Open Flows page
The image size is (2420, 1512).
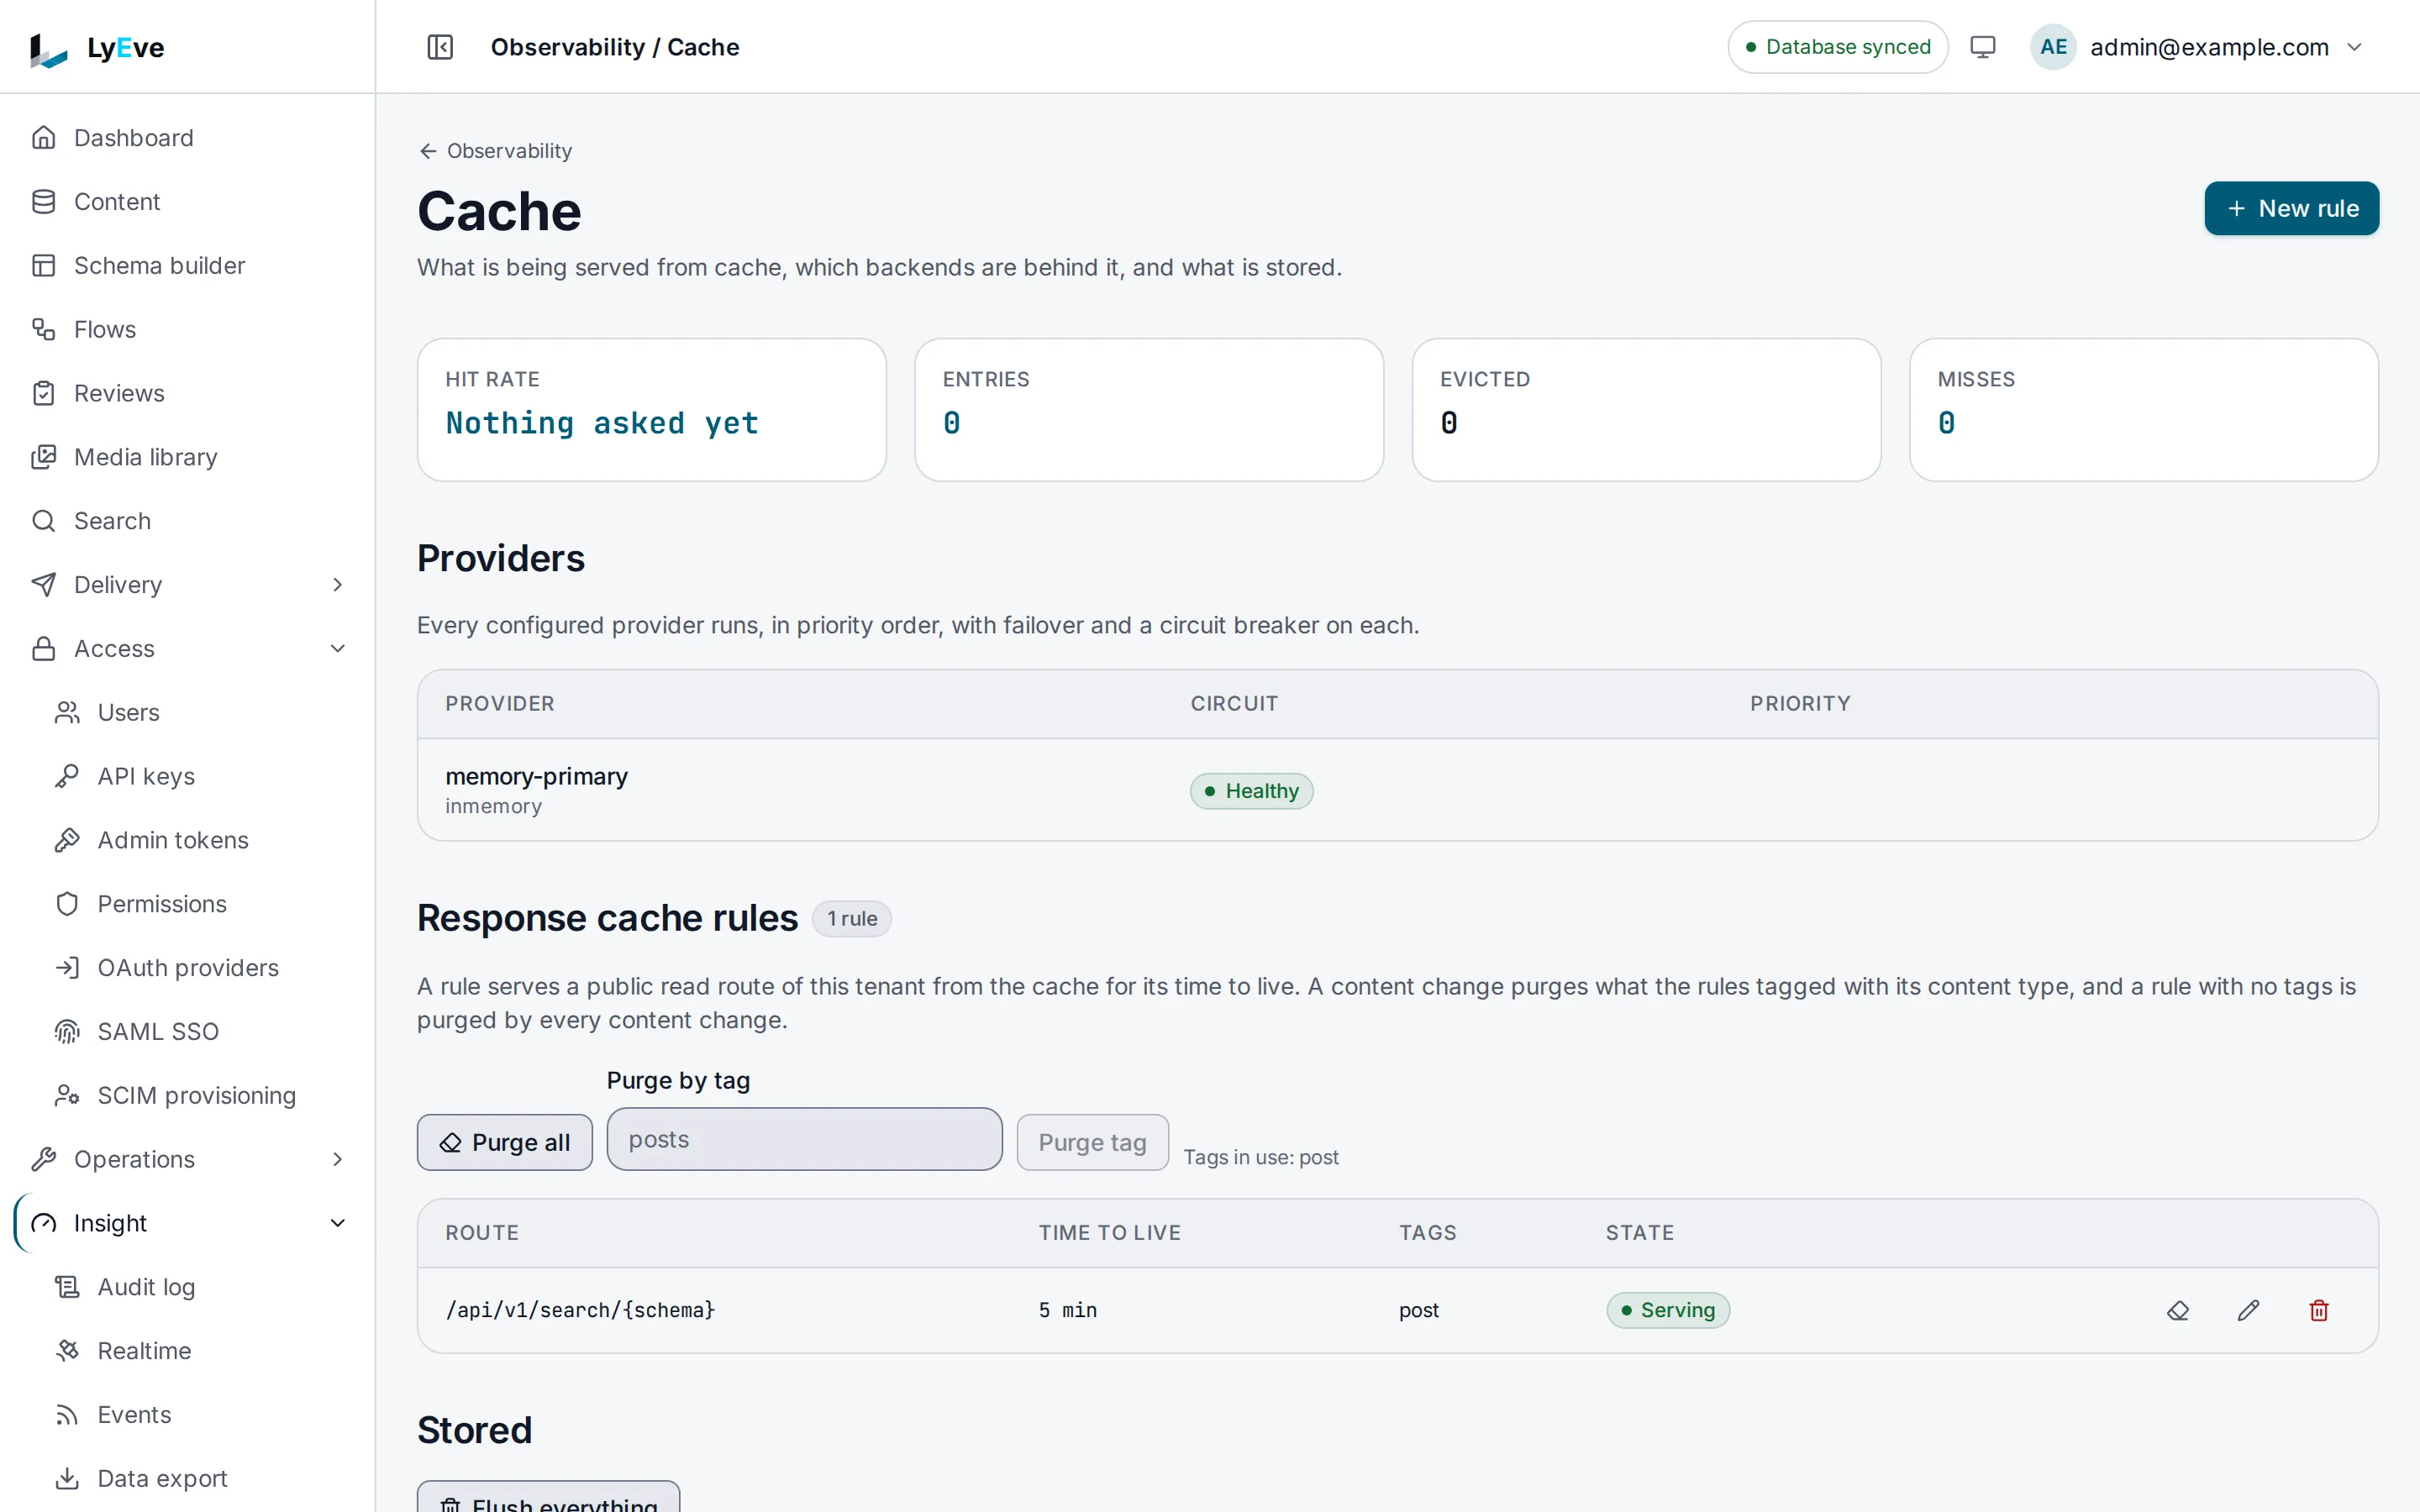[187, 329]
